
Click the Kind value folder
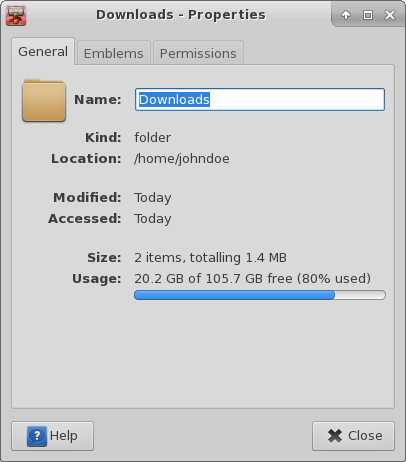point(153,137)
